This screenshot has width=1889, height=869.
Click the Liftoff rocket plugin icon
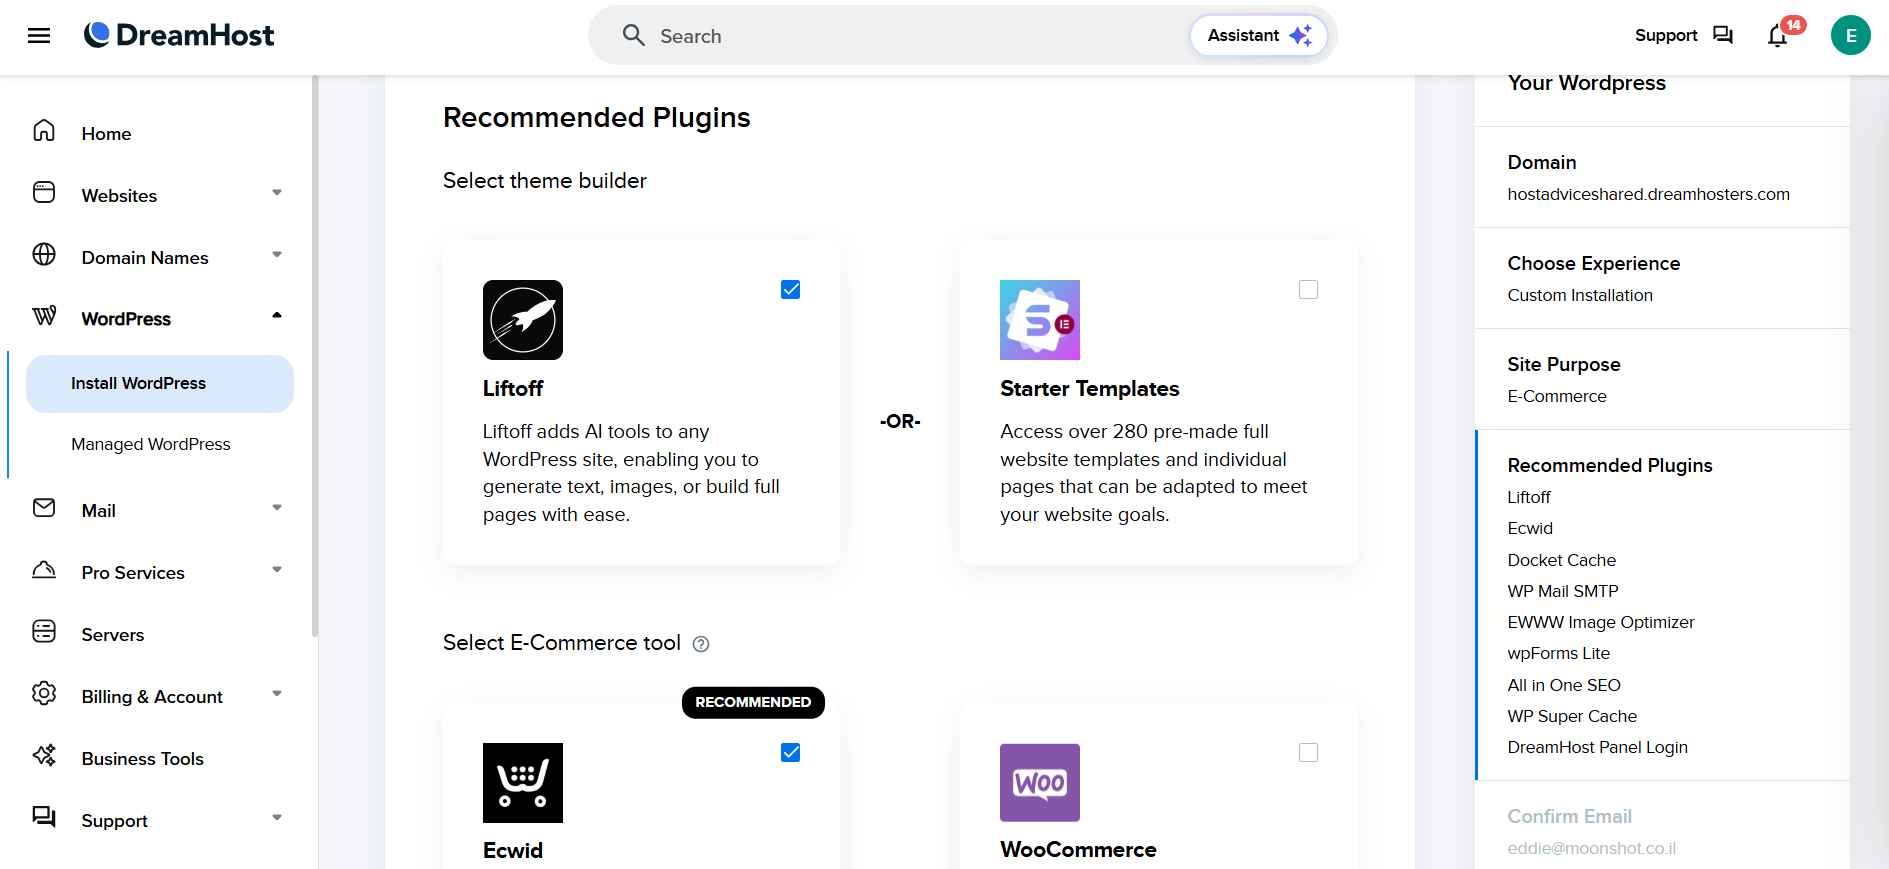coord(523,320)
